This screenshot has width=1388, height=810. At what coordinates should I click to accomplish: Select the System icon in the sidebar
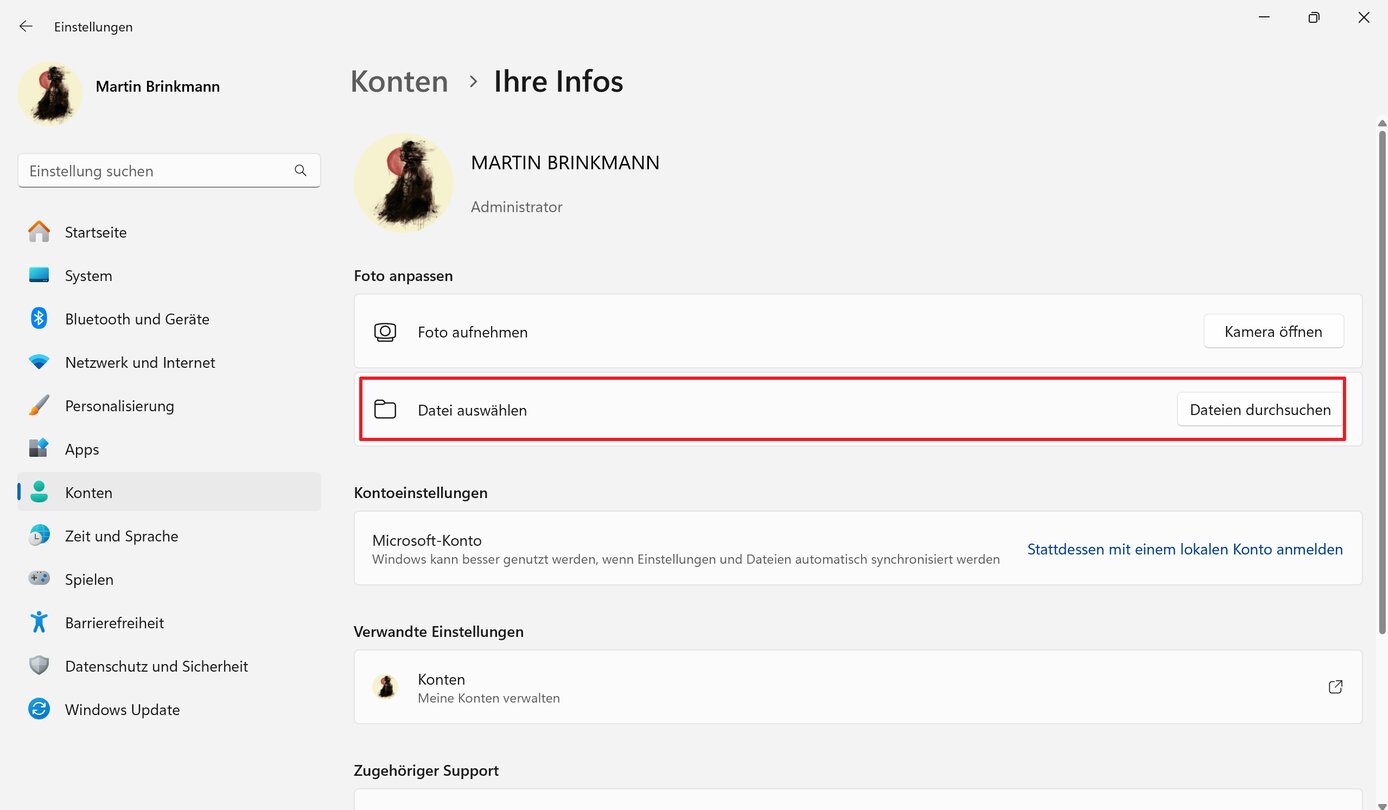coord(38,275)
